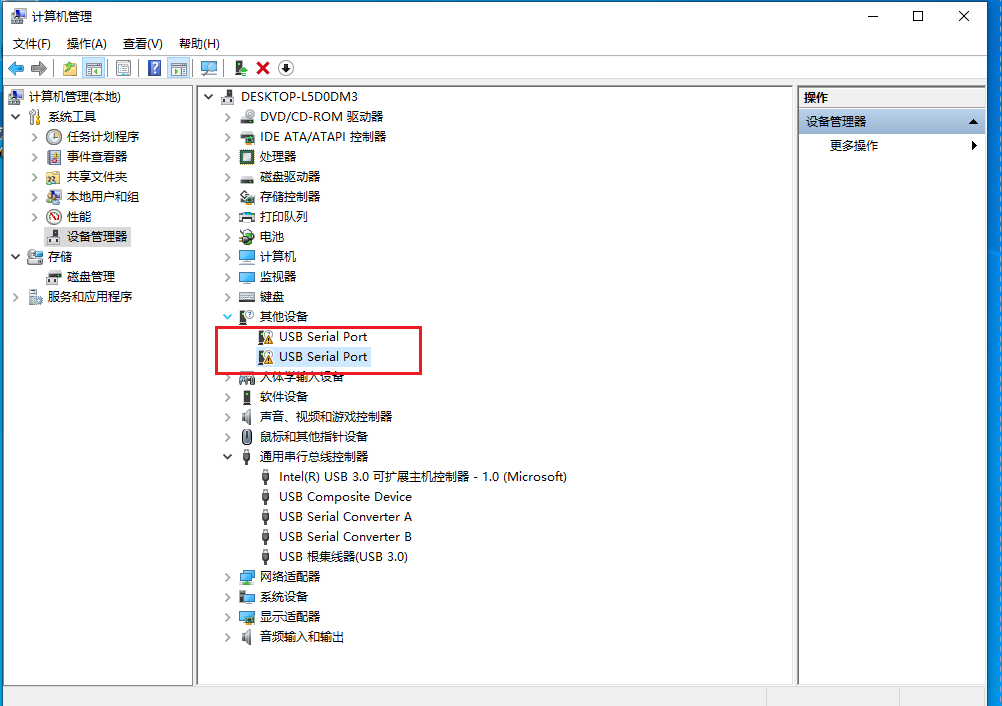Click the black down-arrow disable device icon
Viewport: 1002px width, 706px height.
[x=286, y=68]
